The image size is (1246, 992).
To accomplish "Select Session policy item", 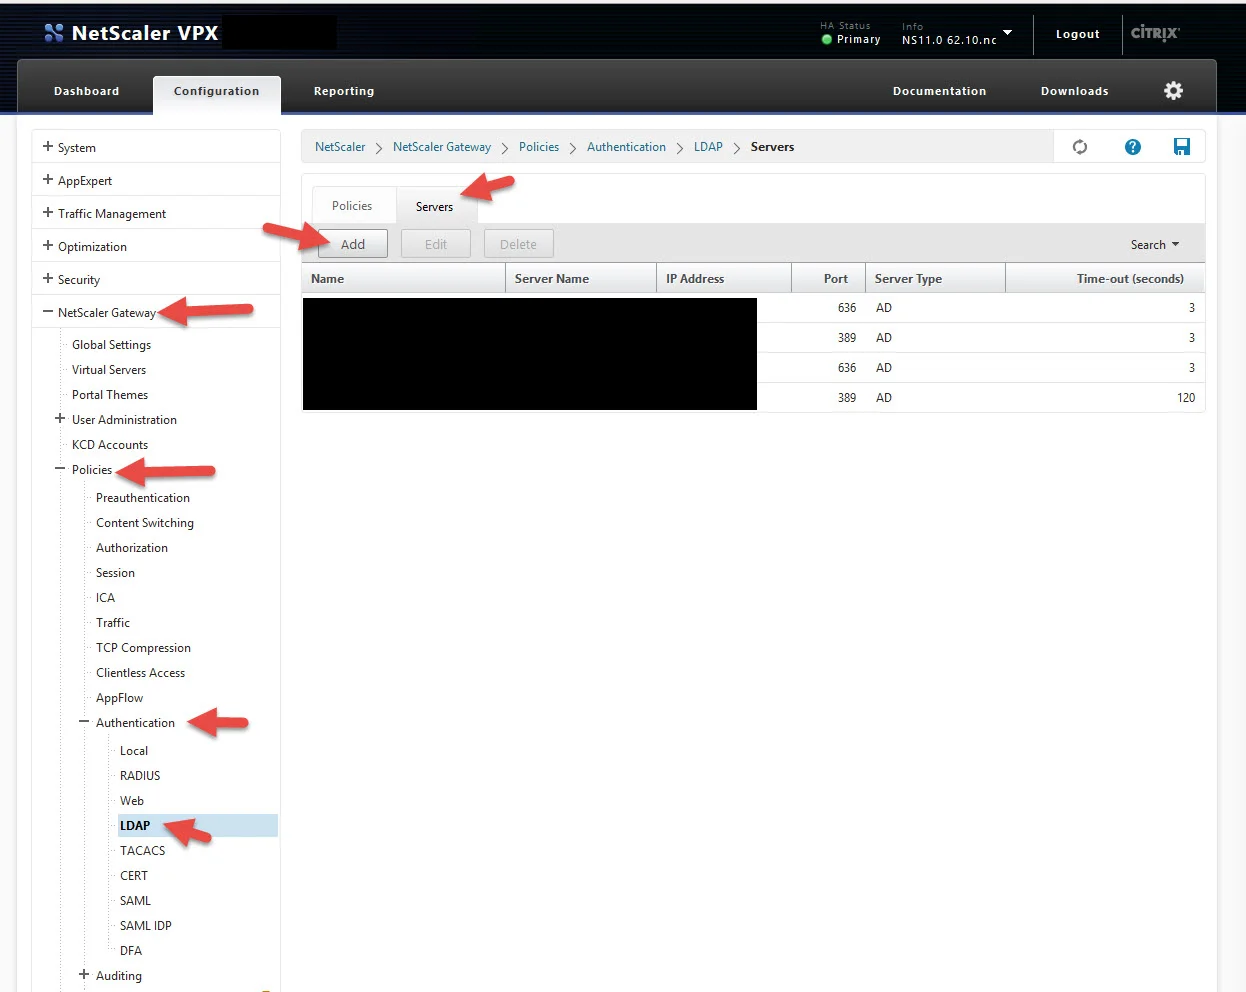I will 115,573.
